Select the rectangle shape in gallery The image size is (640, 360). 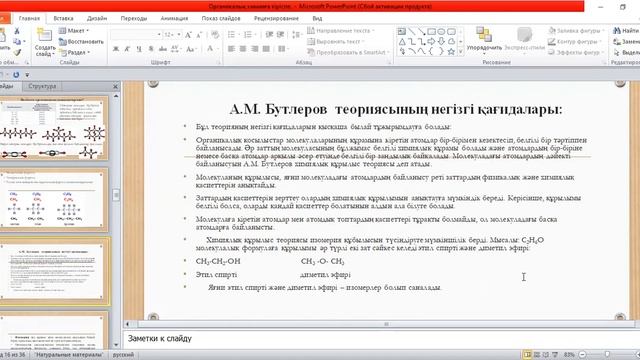point(431,31)
